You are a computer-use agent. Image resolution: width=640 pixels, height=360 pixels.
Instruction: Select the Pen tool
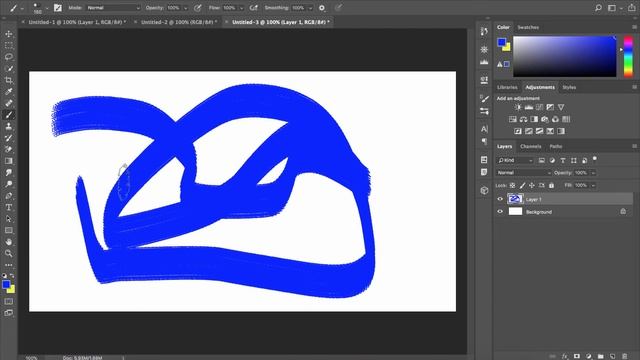[9, 196]
